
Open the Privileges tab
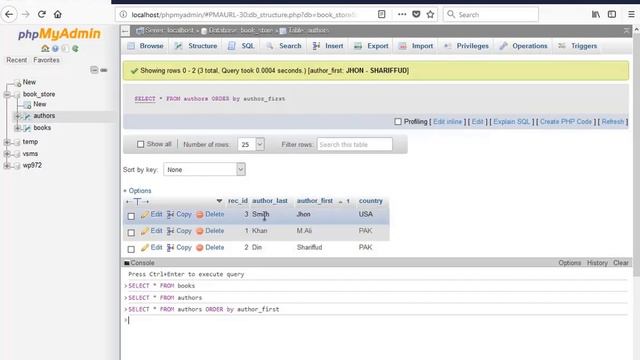pyautogui.click(x=467, y=46)
